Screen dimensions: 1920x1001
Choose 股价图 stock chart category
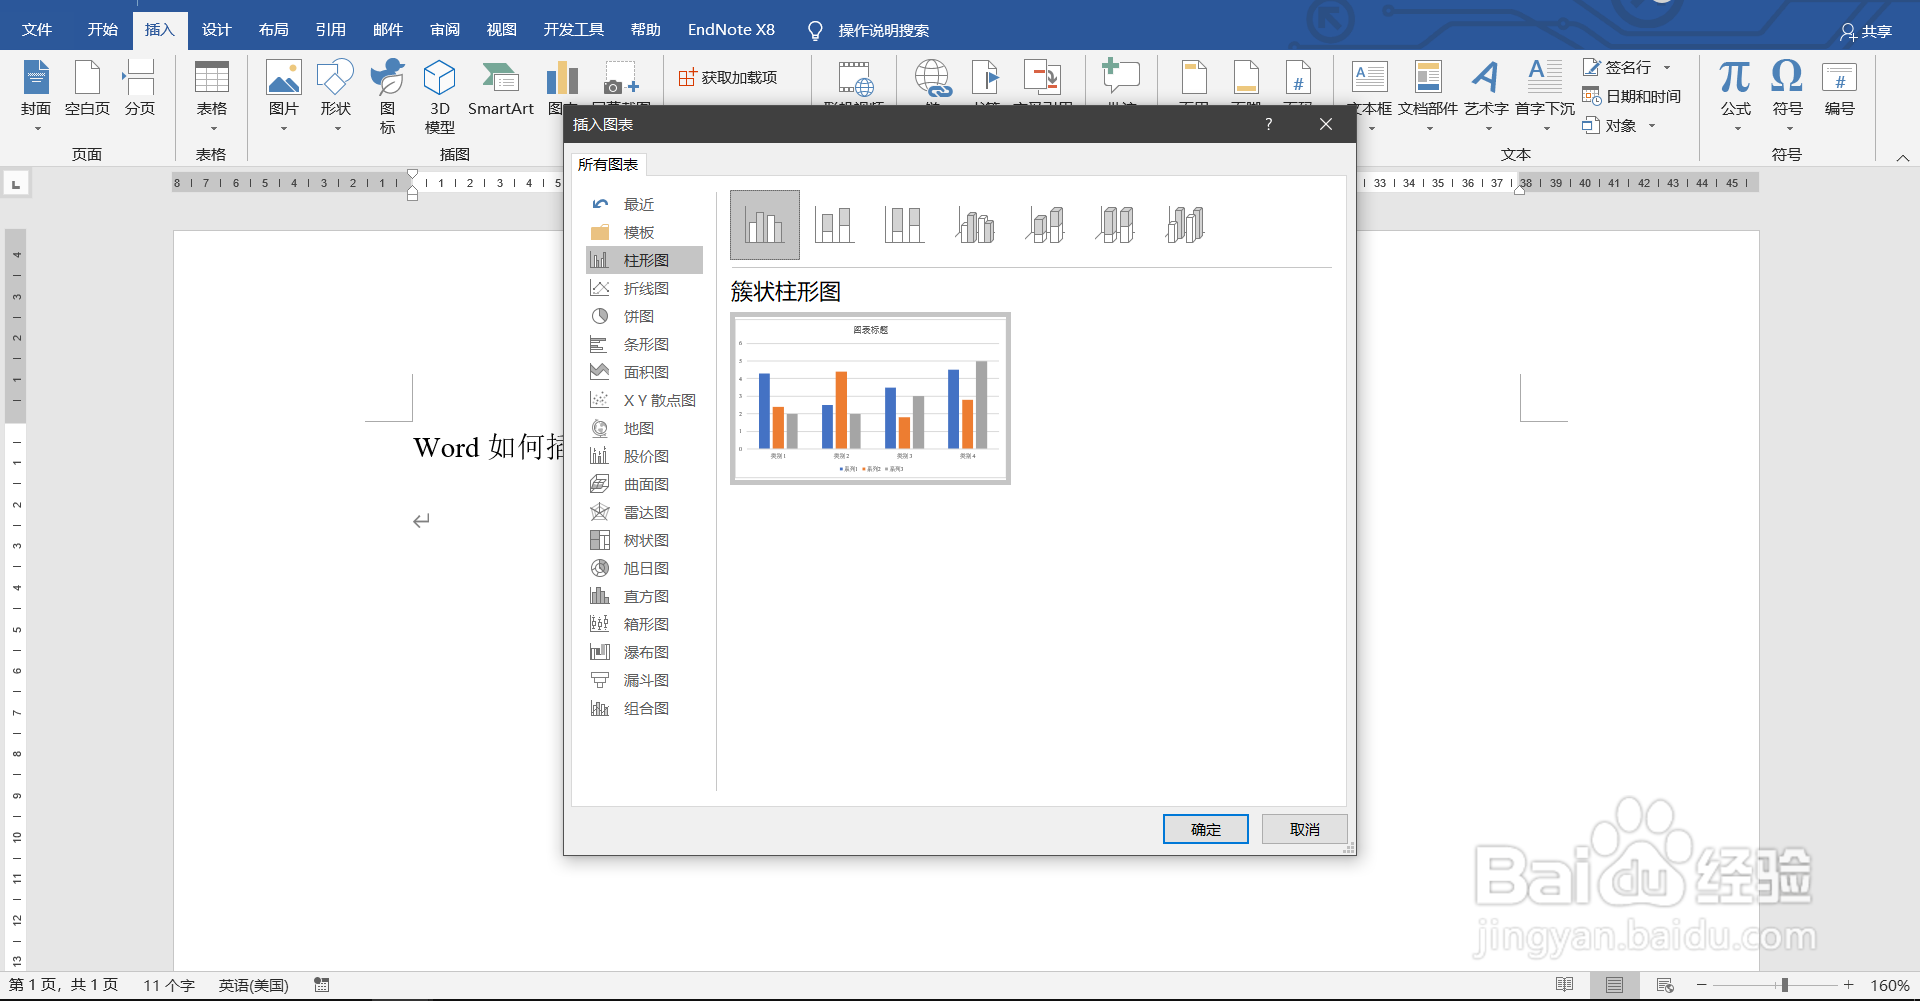pyautogui.click(x=644, y=456)
